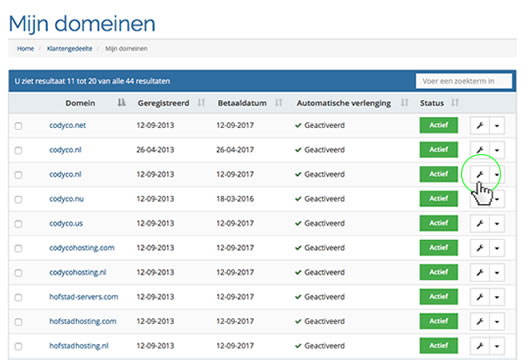Click wrench icon for hofstadhosting.nl
525x360 pixels.
point(479,346)
